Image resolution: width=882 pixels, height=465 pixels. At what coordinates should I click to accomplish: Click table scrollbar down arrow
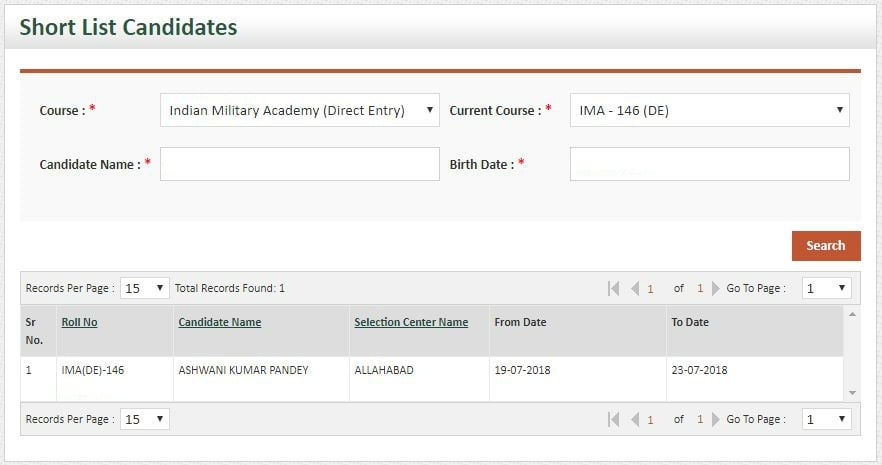click(x=852, y=393)
